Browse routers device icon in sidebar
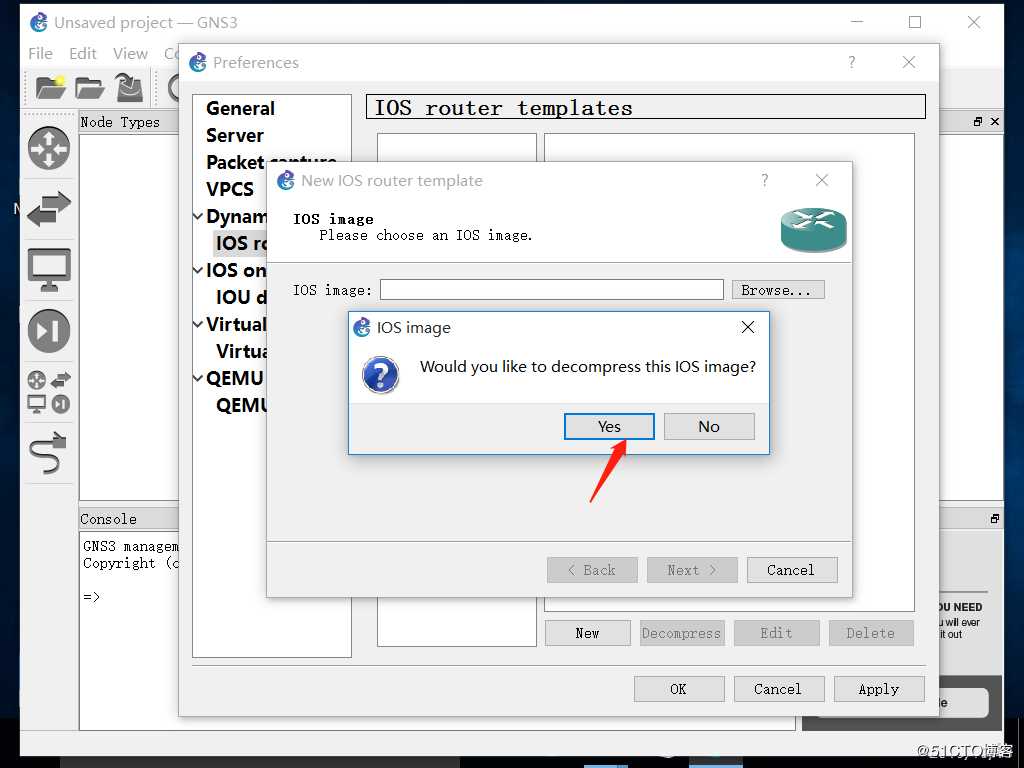The width and height of the screenshot is (1024, 768). click(49, 148)
